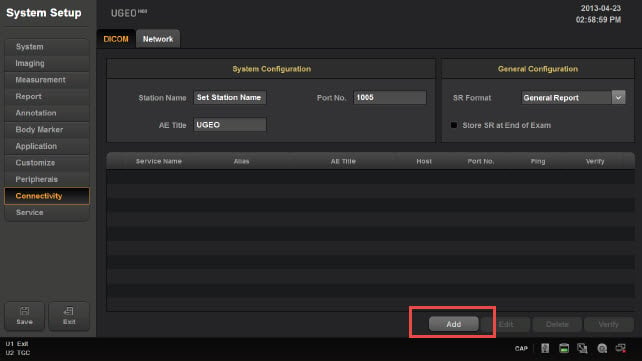Click the Port No. column header
The width and height of the screenshot is (642, 361).
pos(481,161)
